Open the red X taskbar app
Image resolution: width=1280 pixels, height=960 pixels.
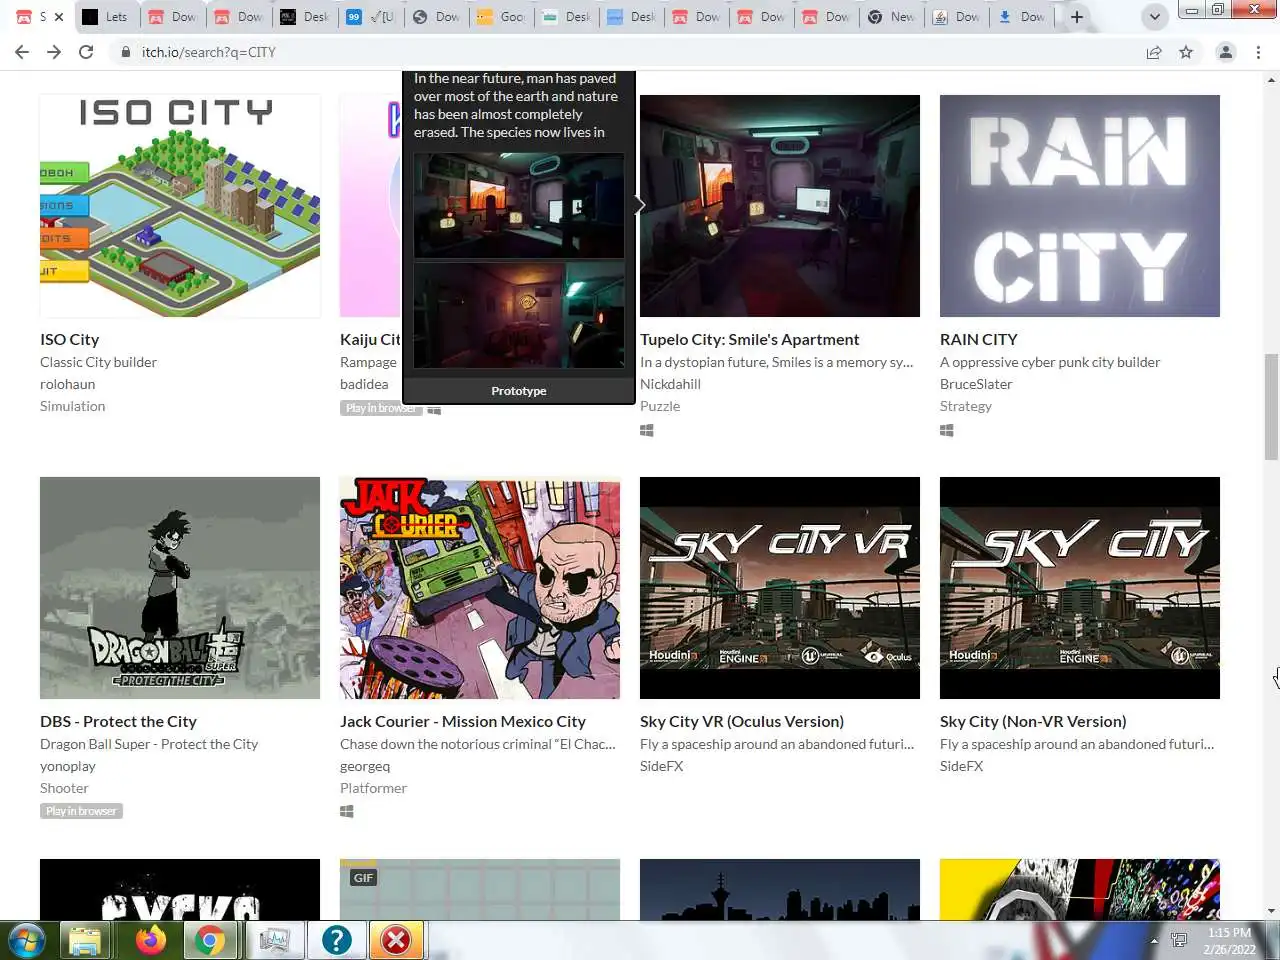(x=397, y=940)
